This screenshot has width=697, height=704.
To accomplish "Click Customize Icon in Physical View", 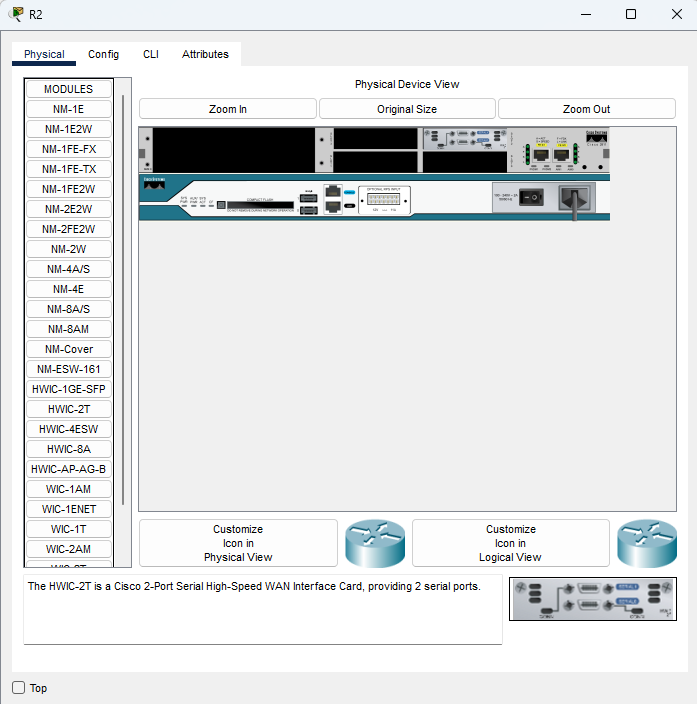I will coord(238,543).
